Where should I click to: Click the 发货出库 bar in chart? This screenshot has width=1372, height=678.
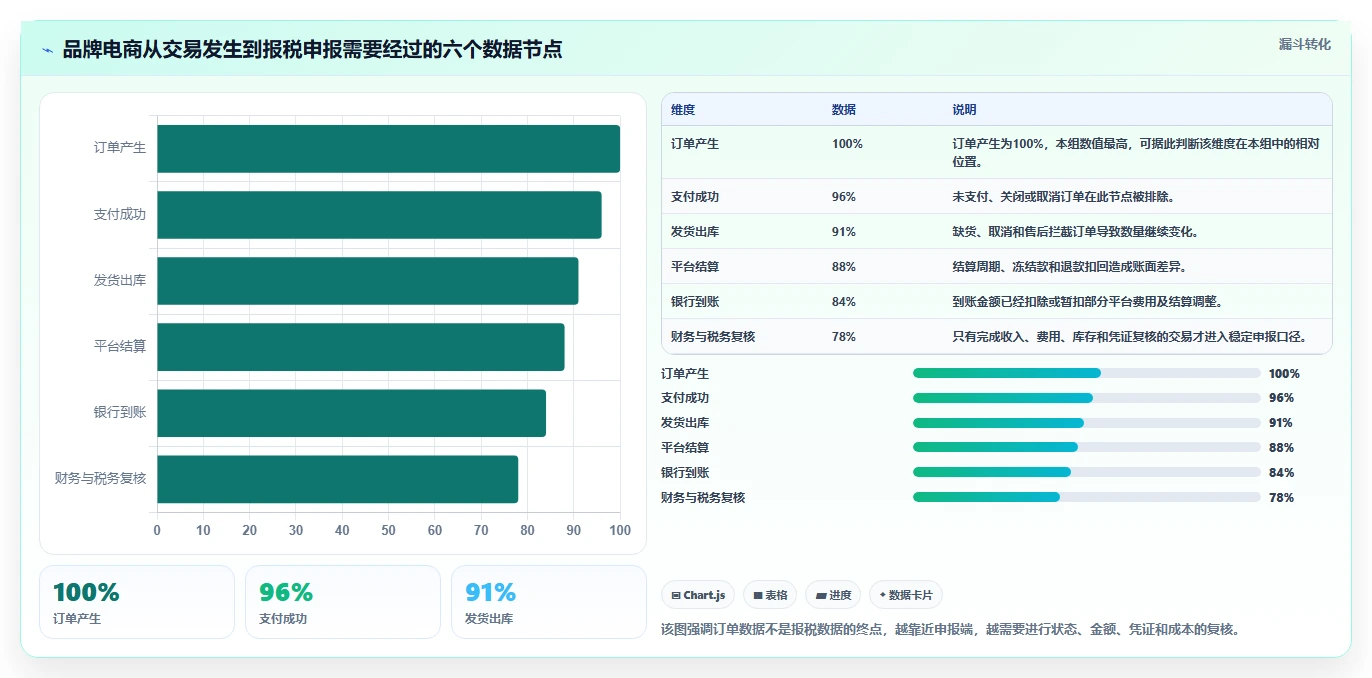367,281
